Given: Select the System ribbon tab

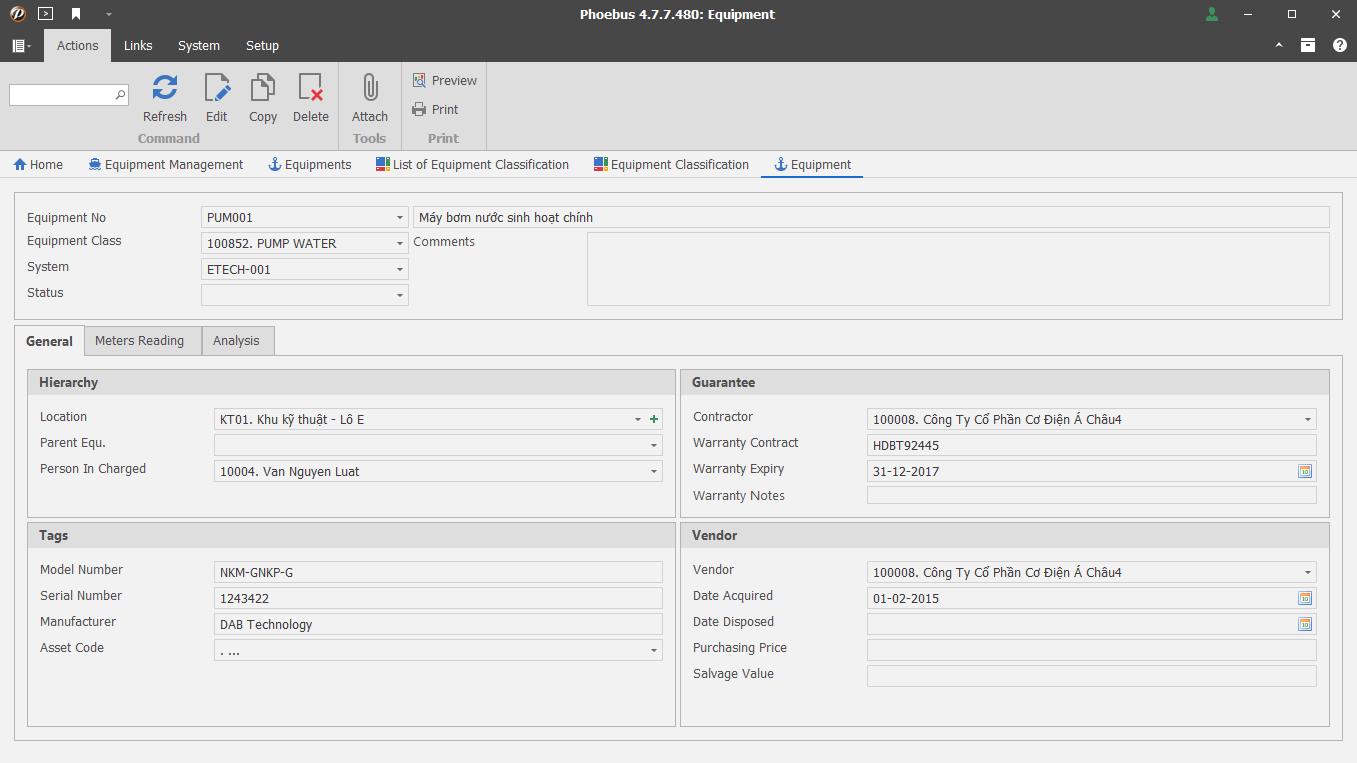Looking at the screenshot, I should (x=199, y=46).
